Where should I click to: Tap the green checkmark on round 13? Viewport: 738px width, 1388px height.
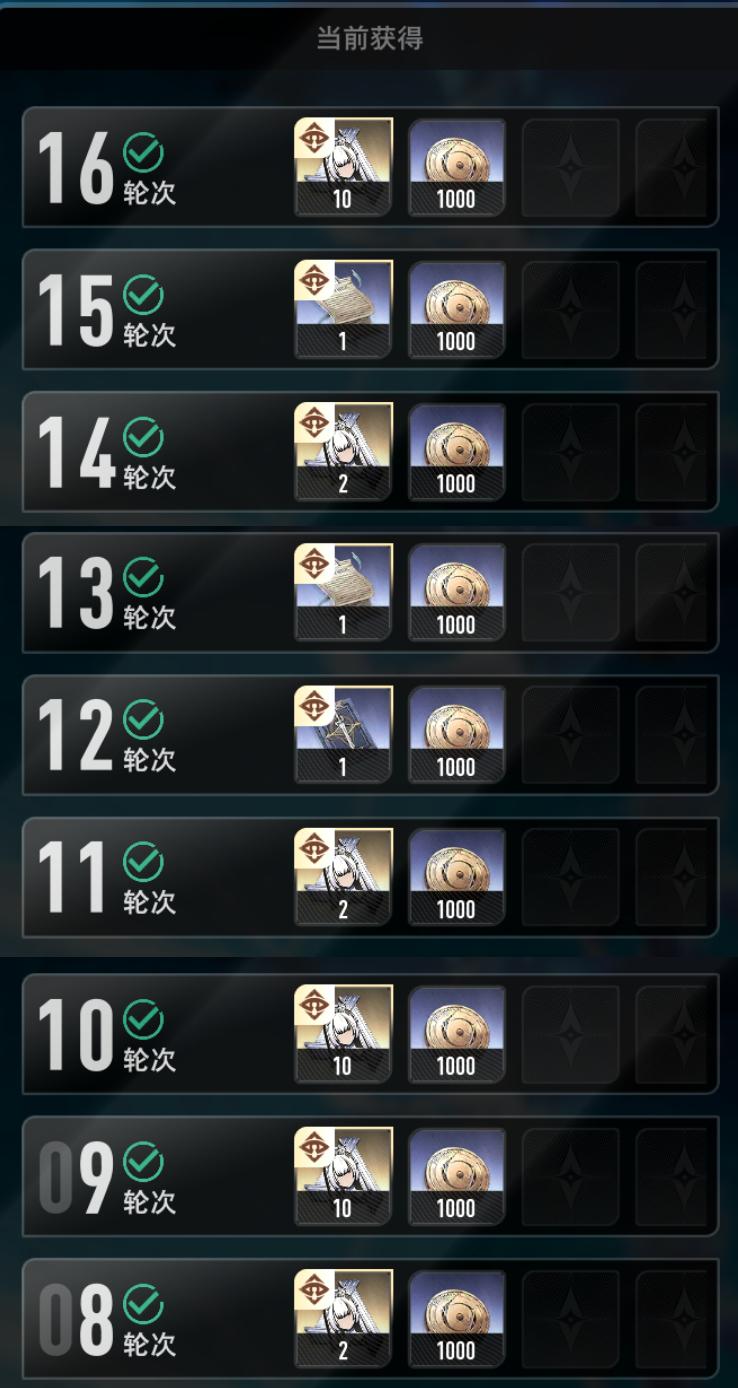(143, 579)
